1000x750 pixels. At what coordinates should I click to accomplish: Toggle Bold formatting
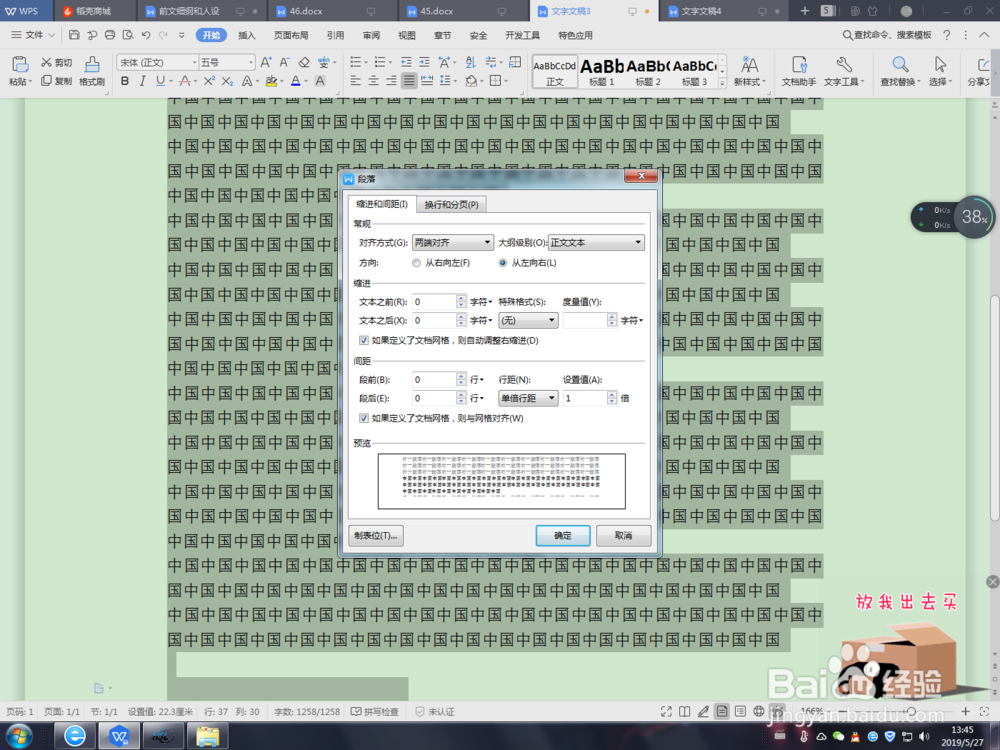coord(124,81)
